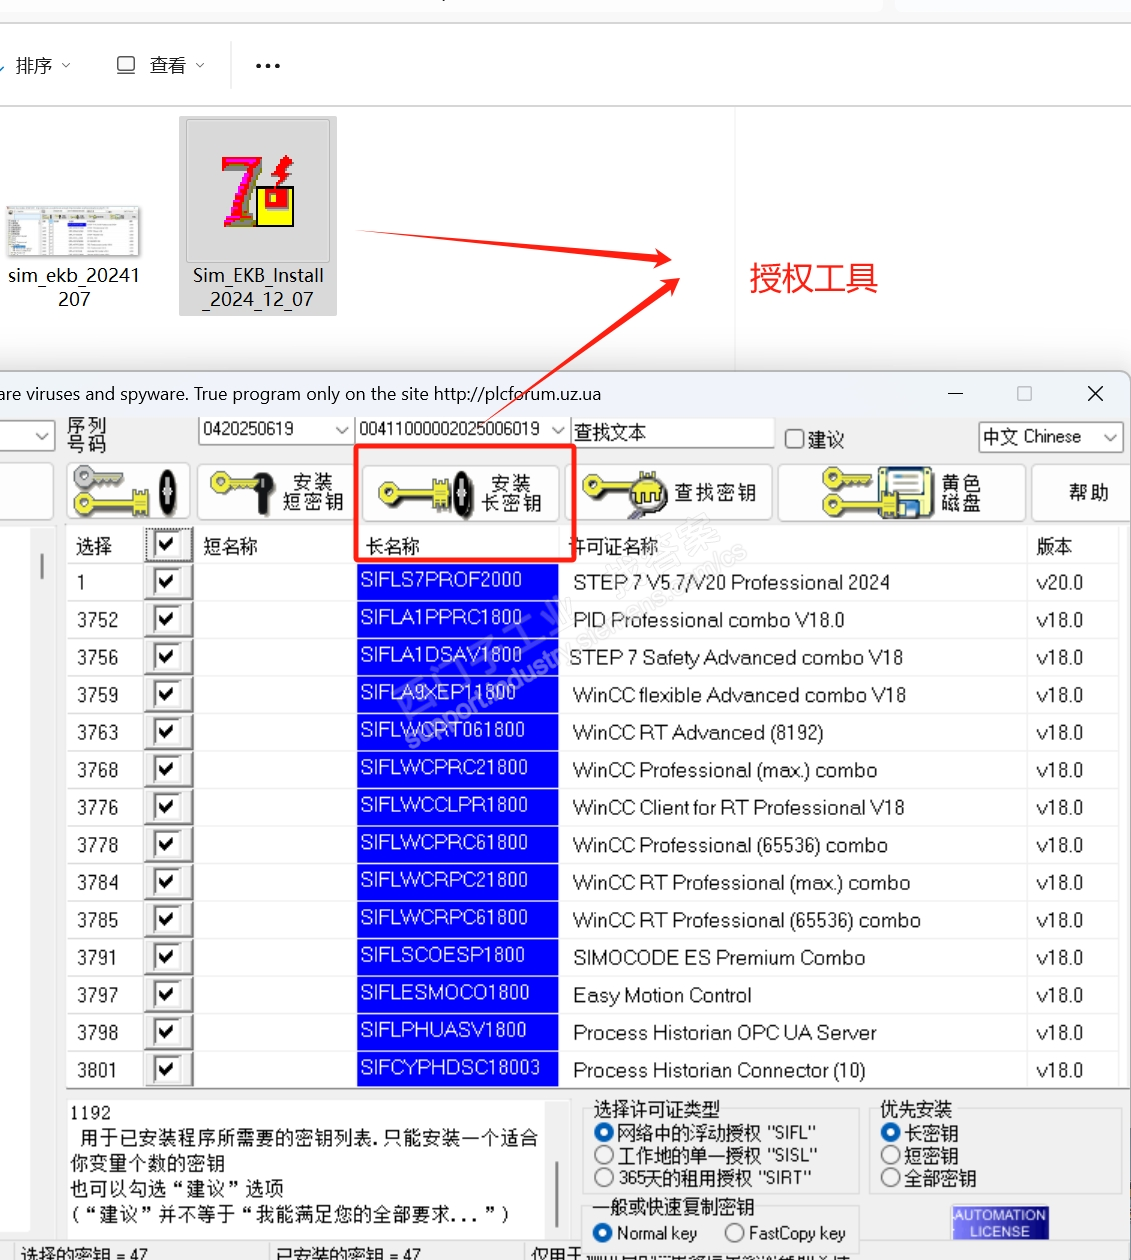Select 365天的租用授权 SIRT radio option
The height and width of the screenshot is (1260, 1131).
603,1178
